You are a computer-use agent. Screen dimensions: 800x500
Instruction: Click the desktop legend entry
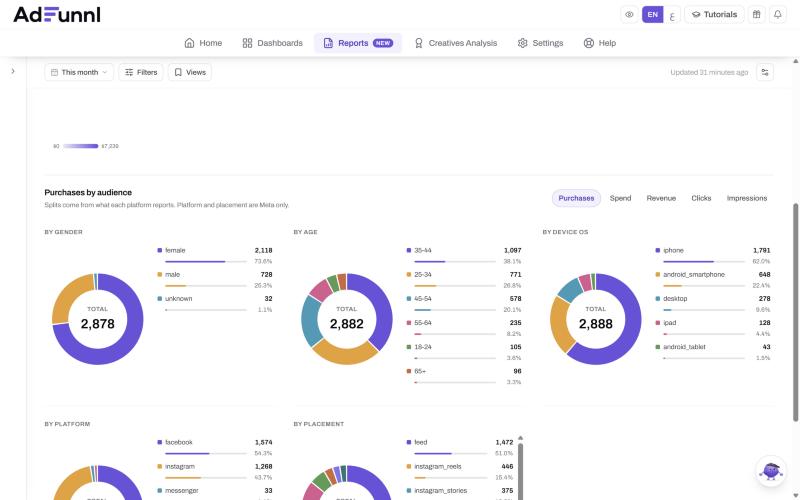coord(713,304)
